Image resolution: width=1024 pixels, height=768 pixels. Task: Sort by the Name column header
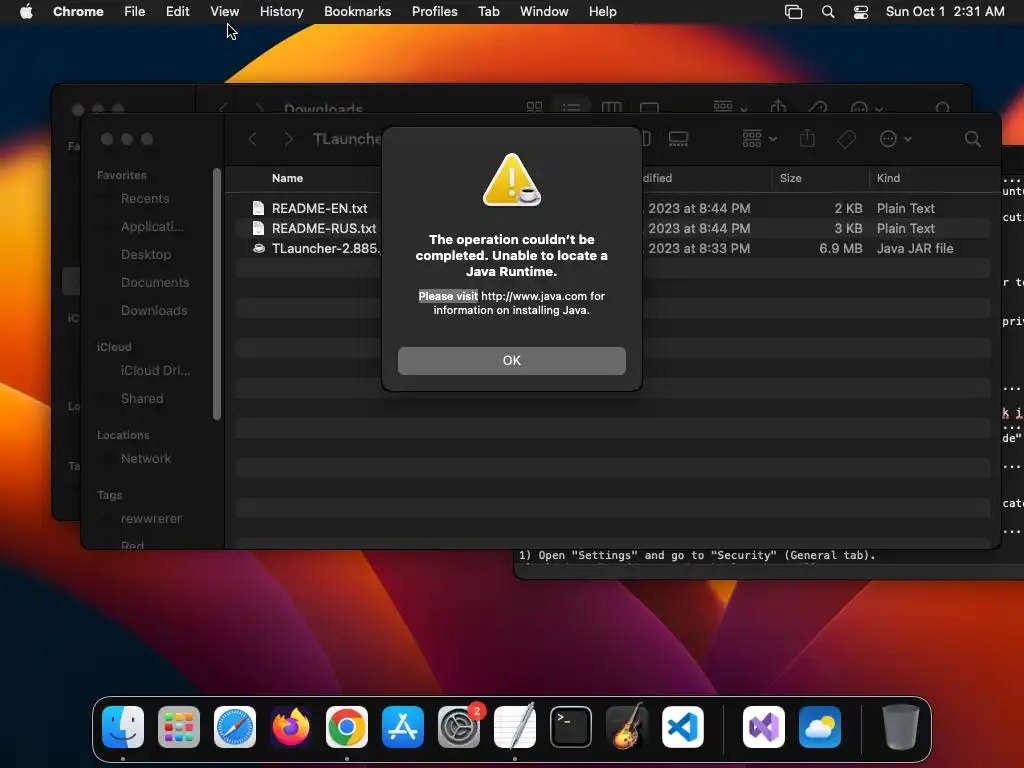[287, 178]
